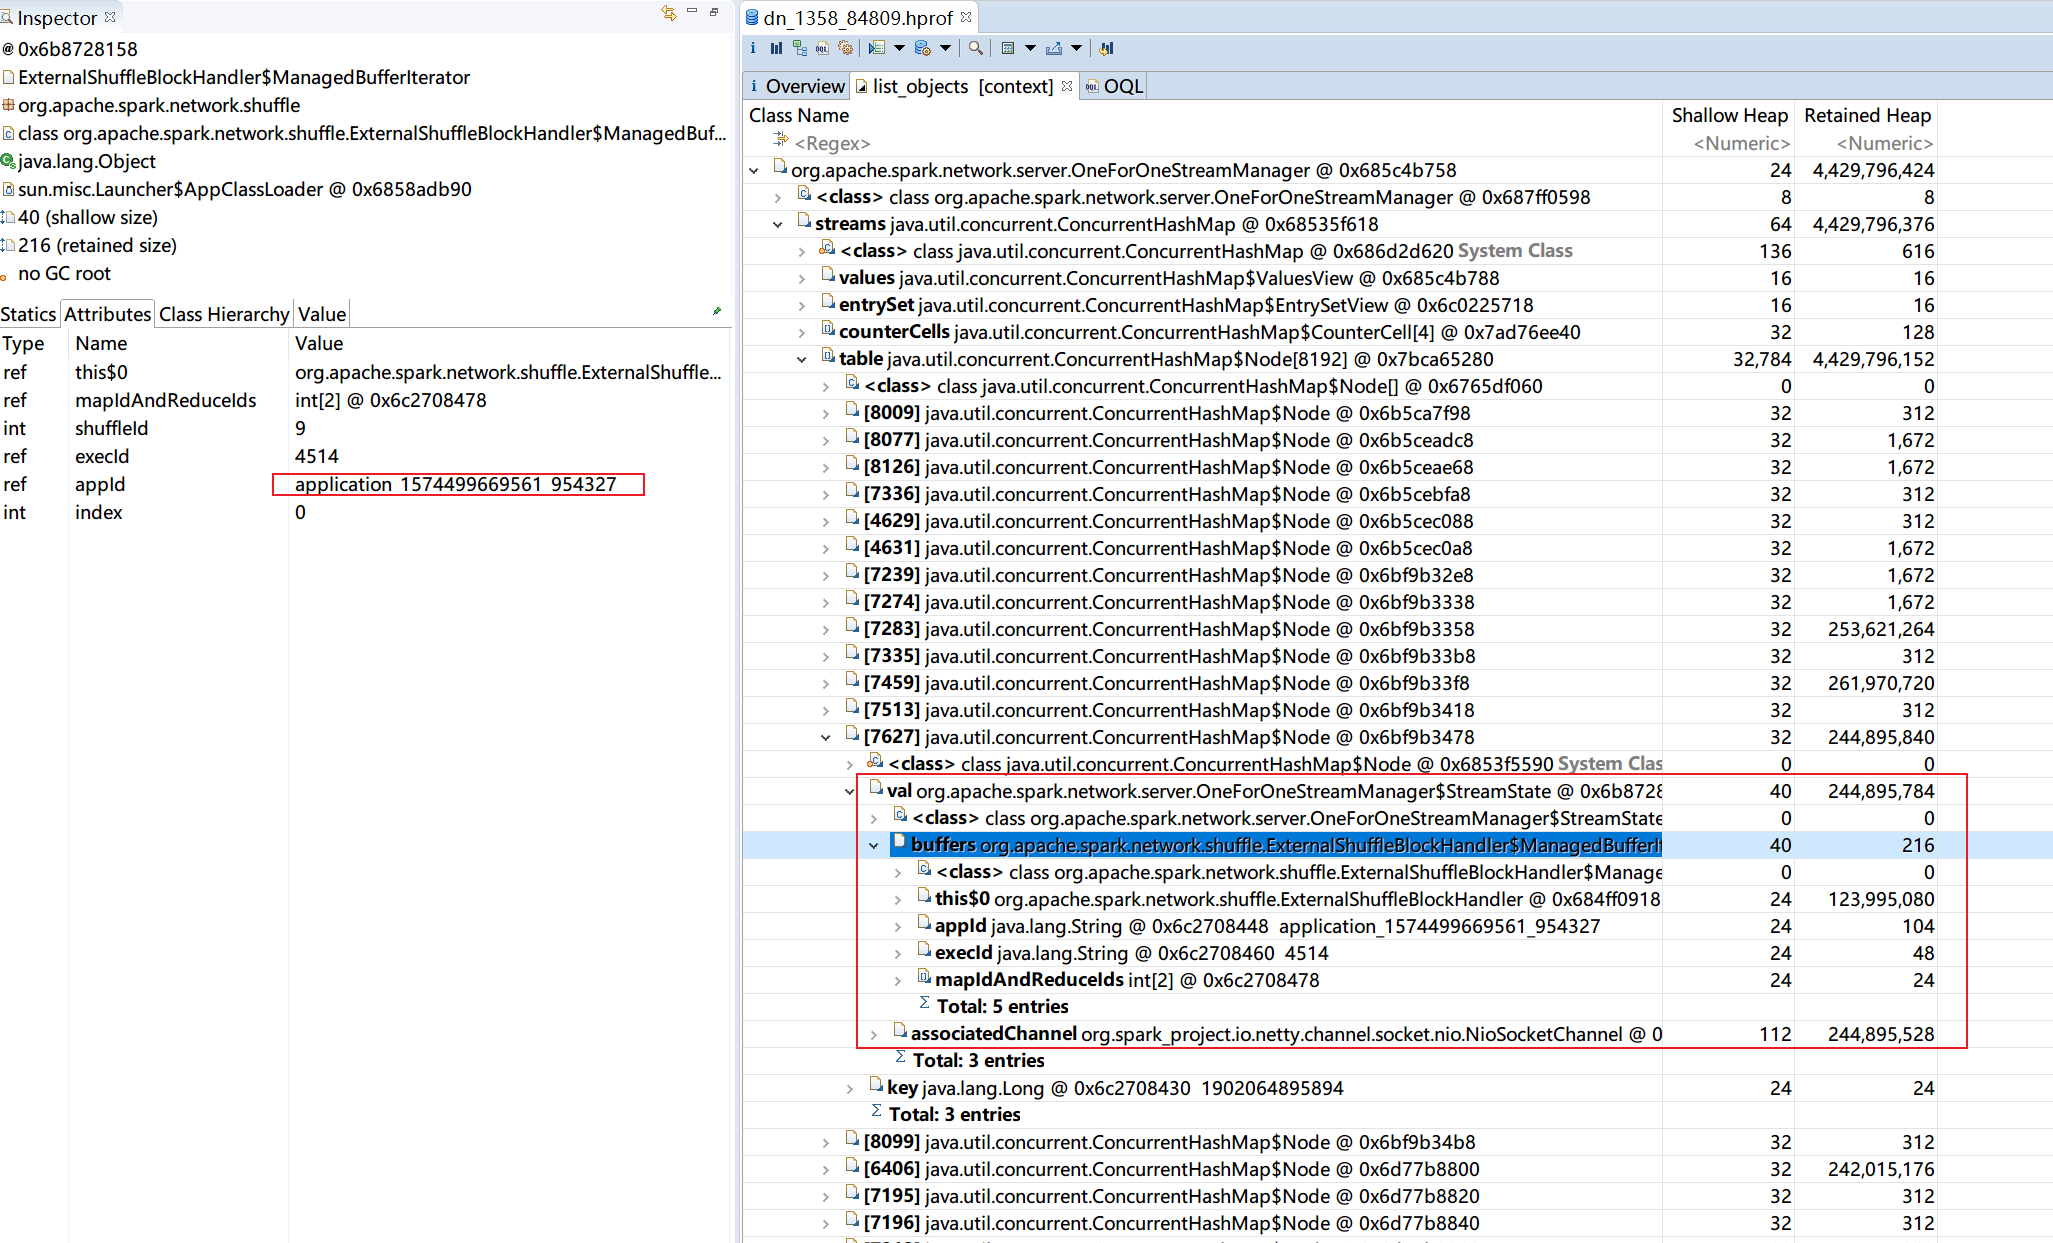Click the magnifier find-object icon

[x=975, y=48]
